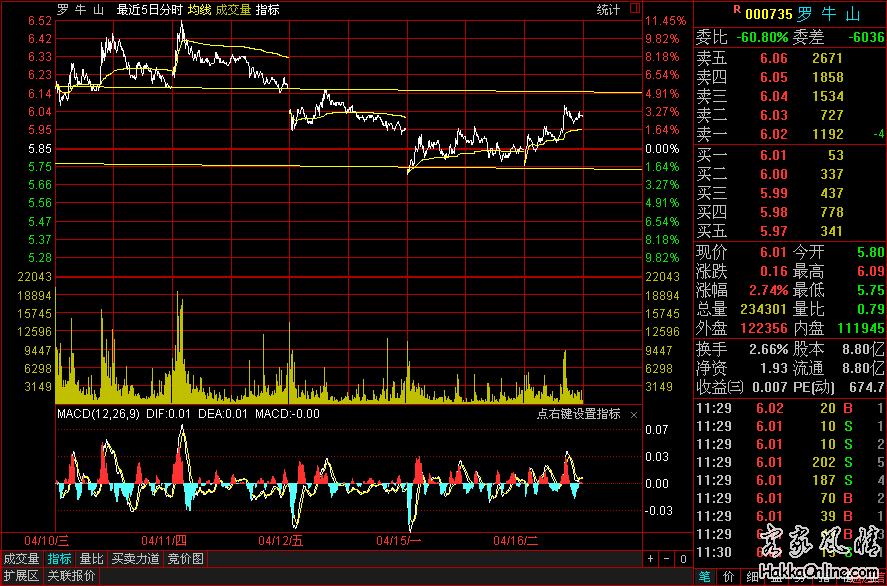Screen dimensions: 887x586
Task: Click the 关联报价 related quotes button
Action: [70, 576]
